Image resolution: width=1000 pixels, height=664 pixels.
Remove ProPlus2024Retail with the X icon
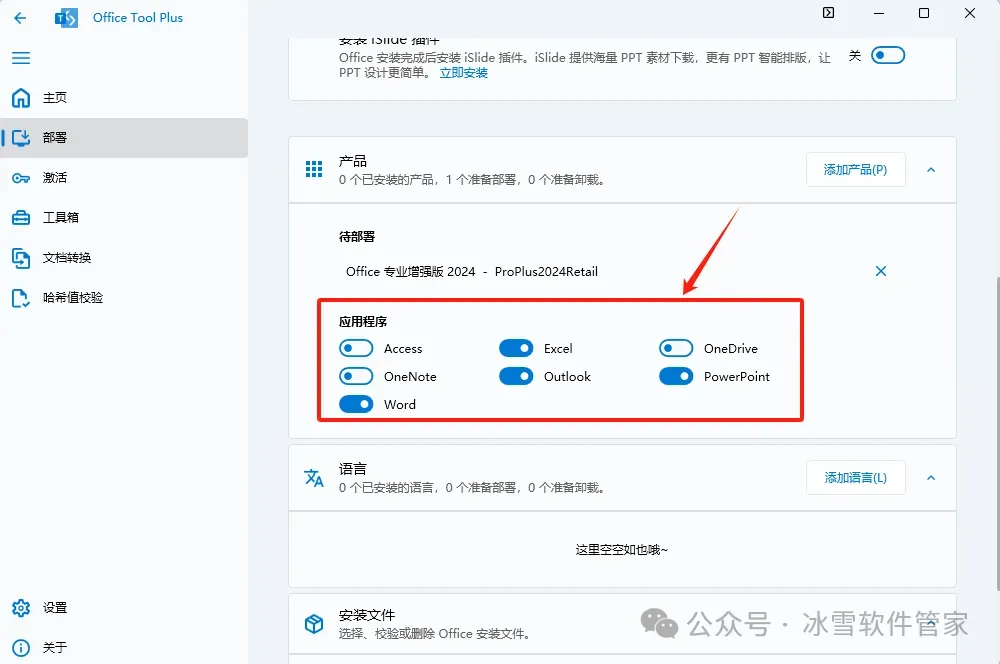(881, 271)
